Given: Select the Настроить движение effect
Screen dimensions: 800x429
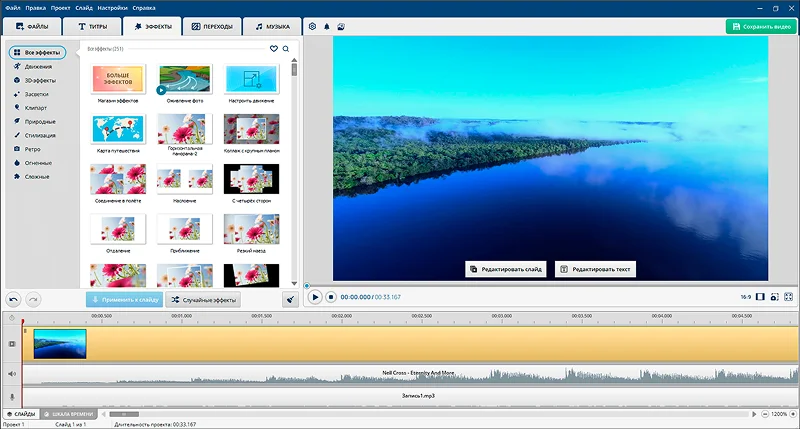Looking at the screenshot, I should pos(252,79).
